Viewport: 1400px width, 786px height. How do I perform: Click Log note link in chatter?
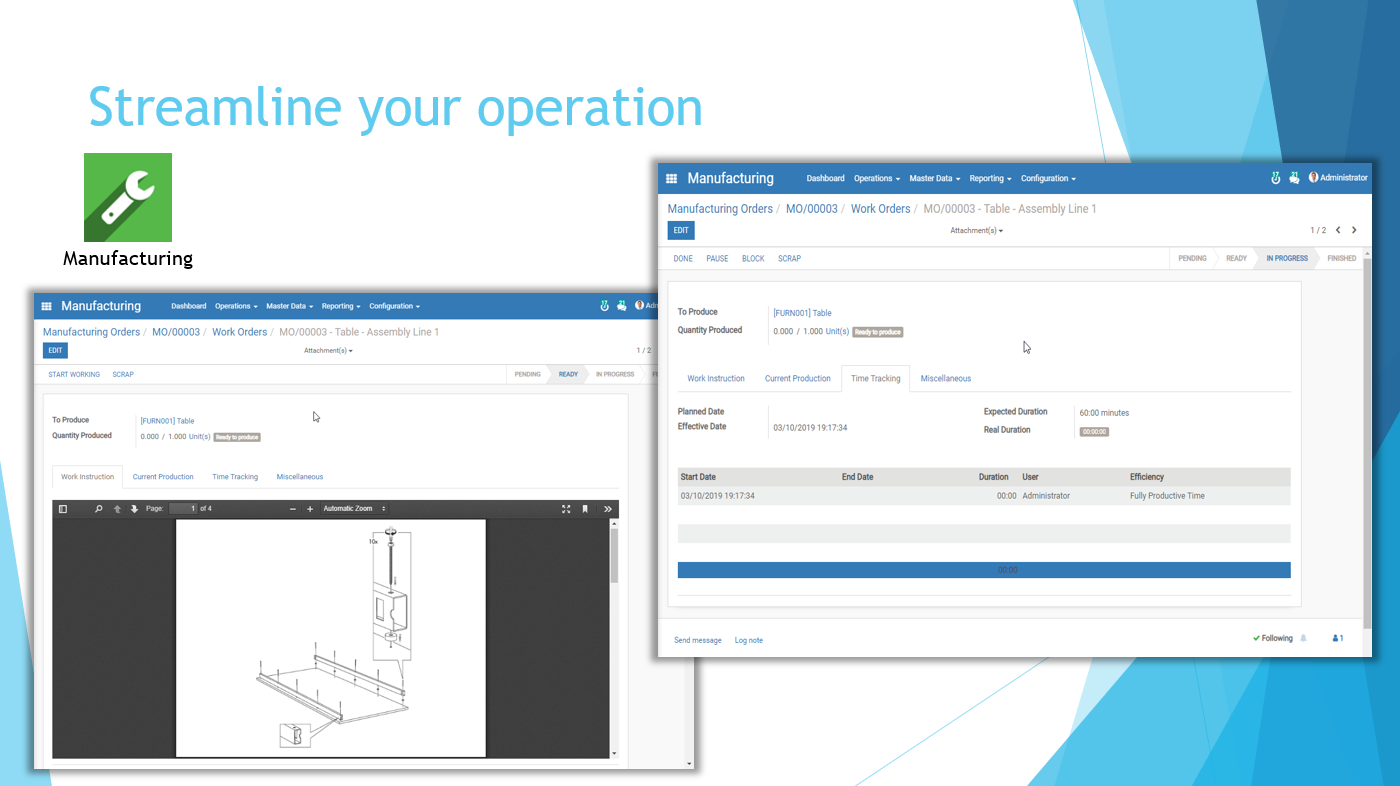coord(749,640)
